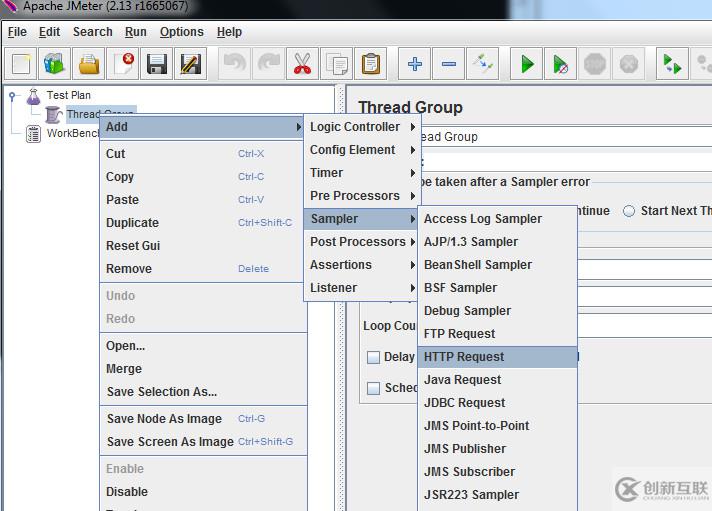This screenshot has width=712, height=511.
Task: Start the test with green play icon
Action: [527, 64]
